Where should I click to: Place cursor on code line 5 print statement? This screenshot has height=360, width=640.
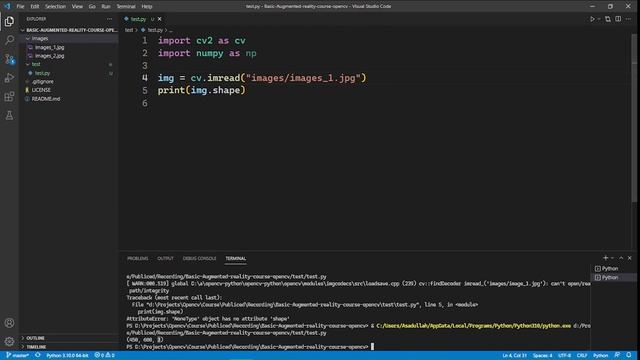[202, 91]
